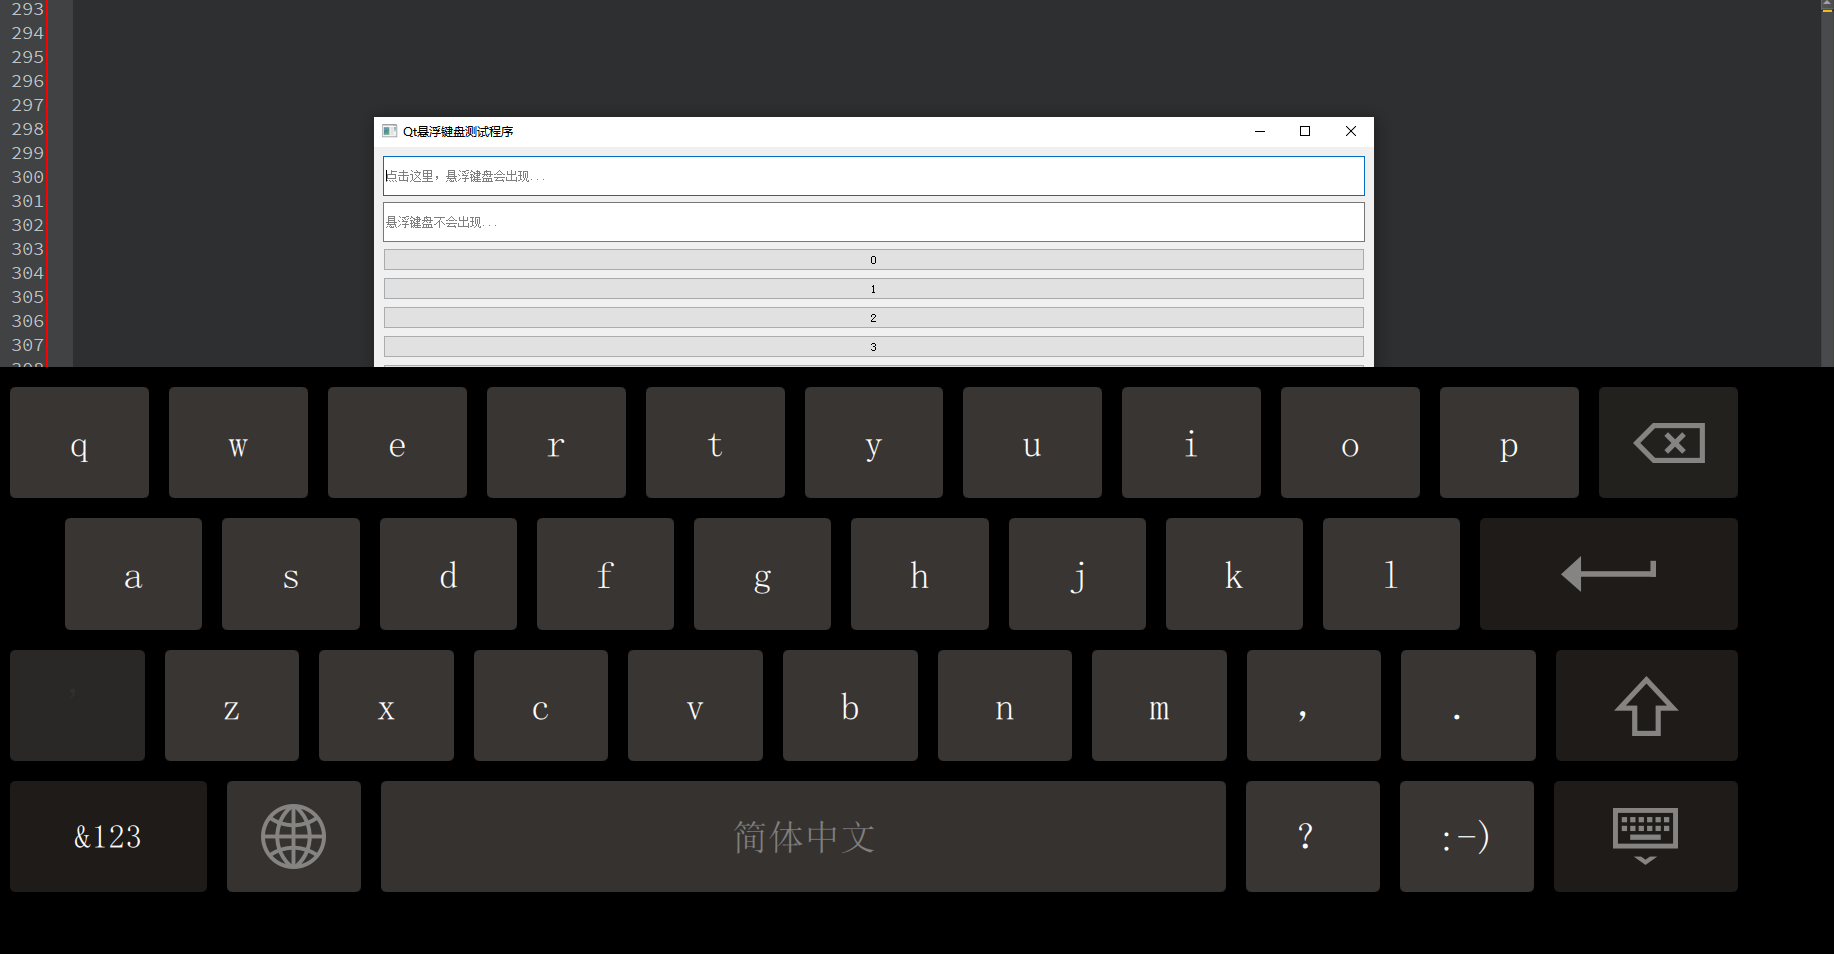
Task: Tap the letter a key
Action: point(133,574)
